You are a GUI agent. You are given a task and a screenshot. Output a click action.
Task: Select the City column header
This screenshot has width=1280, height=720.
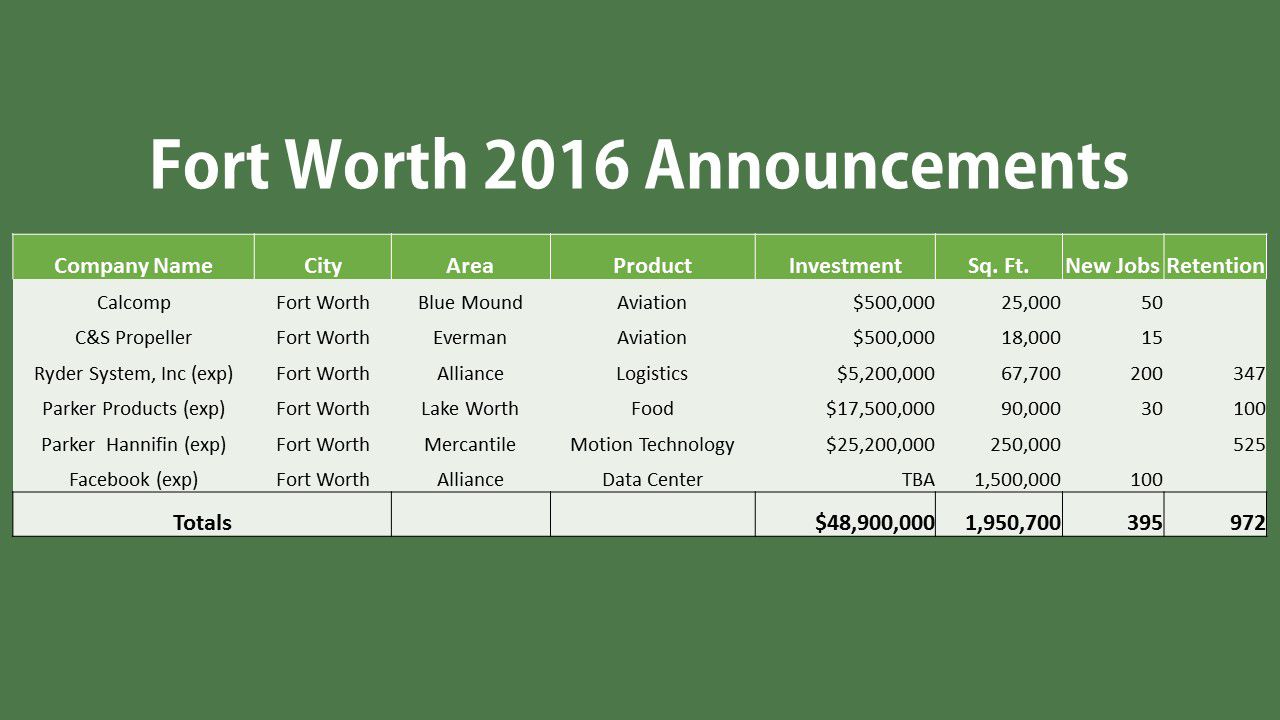click(323, 265)
